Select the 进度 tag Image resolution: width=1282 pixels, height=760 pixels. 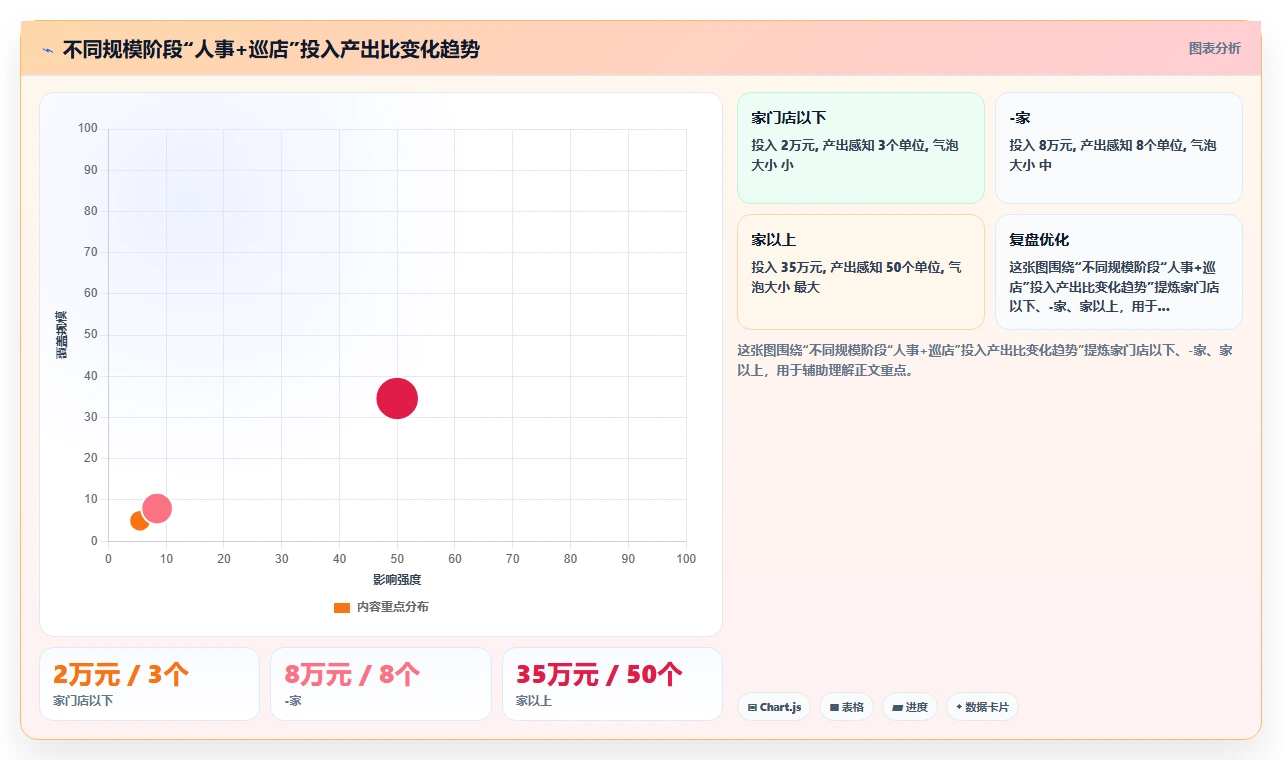[910, 707]
